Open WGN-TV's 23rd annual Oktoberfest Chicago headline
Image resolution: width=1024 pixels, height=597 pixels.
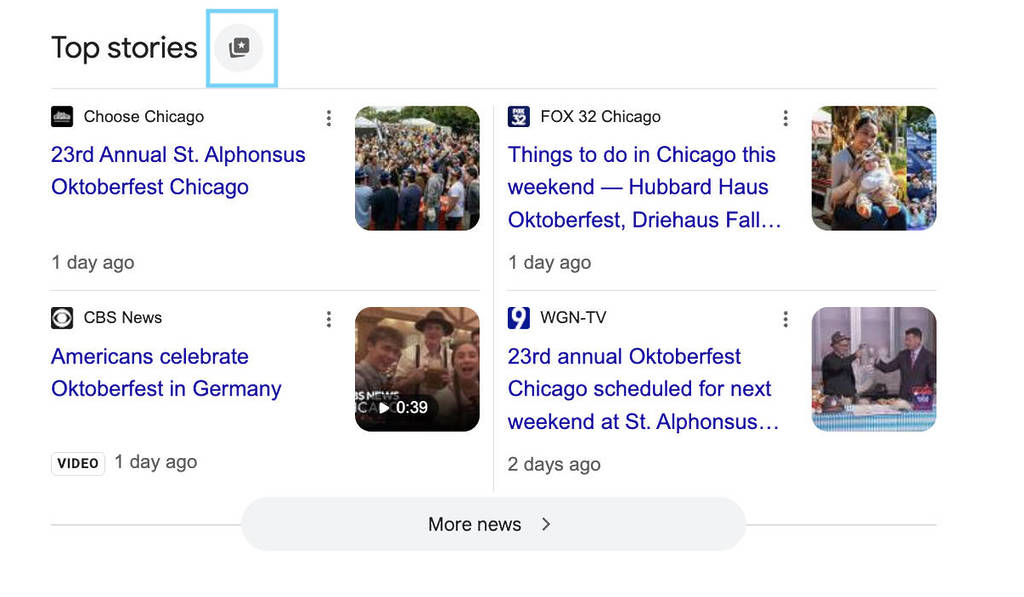[642, 389]
